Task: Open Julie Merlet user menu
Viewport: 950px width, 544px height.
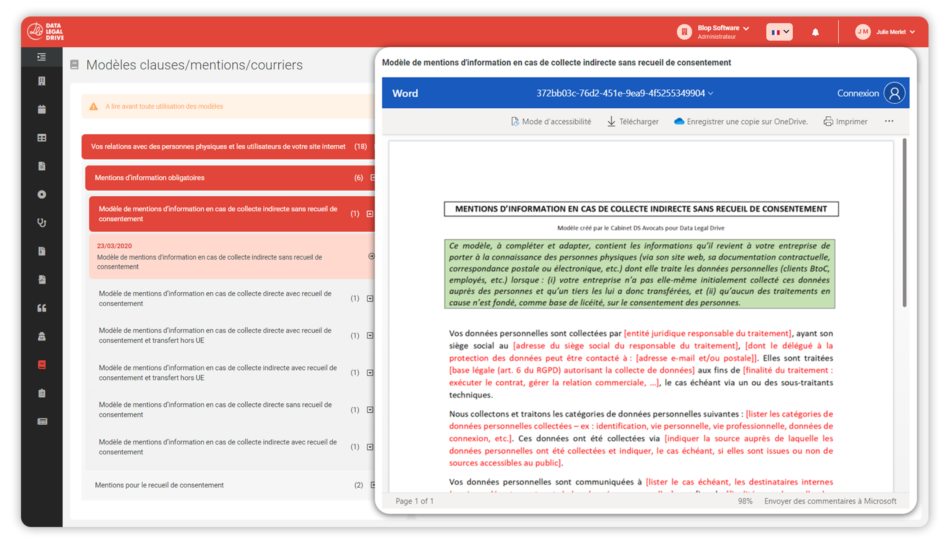Action: 895,32
